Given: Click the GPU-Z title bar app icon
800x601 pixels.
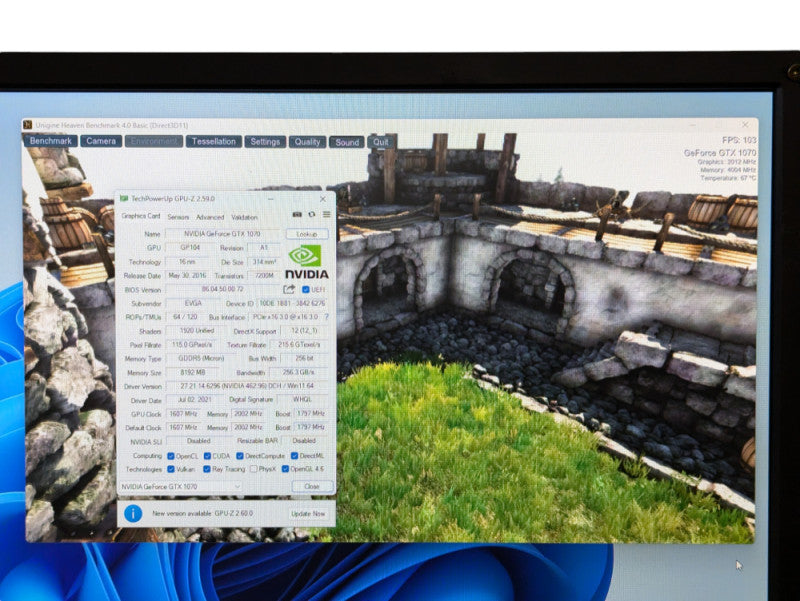Looking at the screenshot, I should [x=124, y=198].
